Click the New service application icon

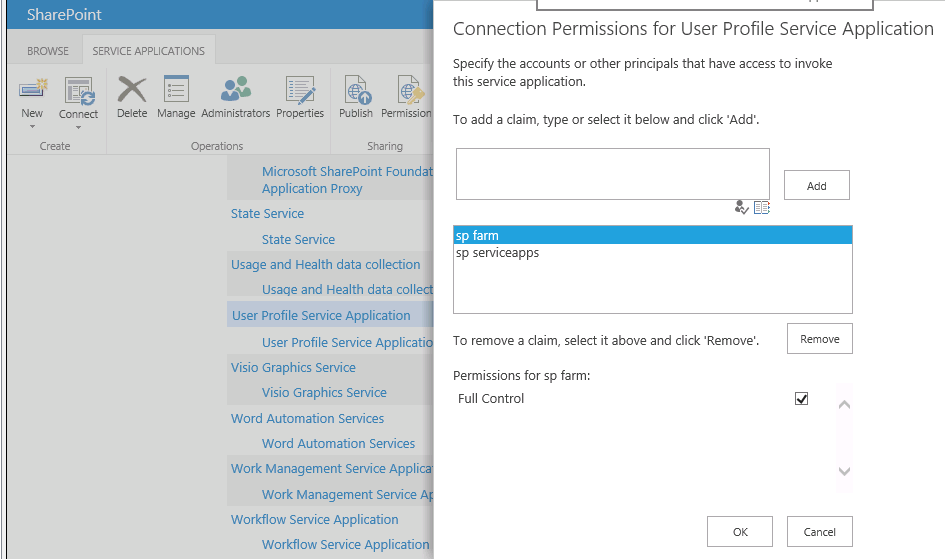point(33,90)
